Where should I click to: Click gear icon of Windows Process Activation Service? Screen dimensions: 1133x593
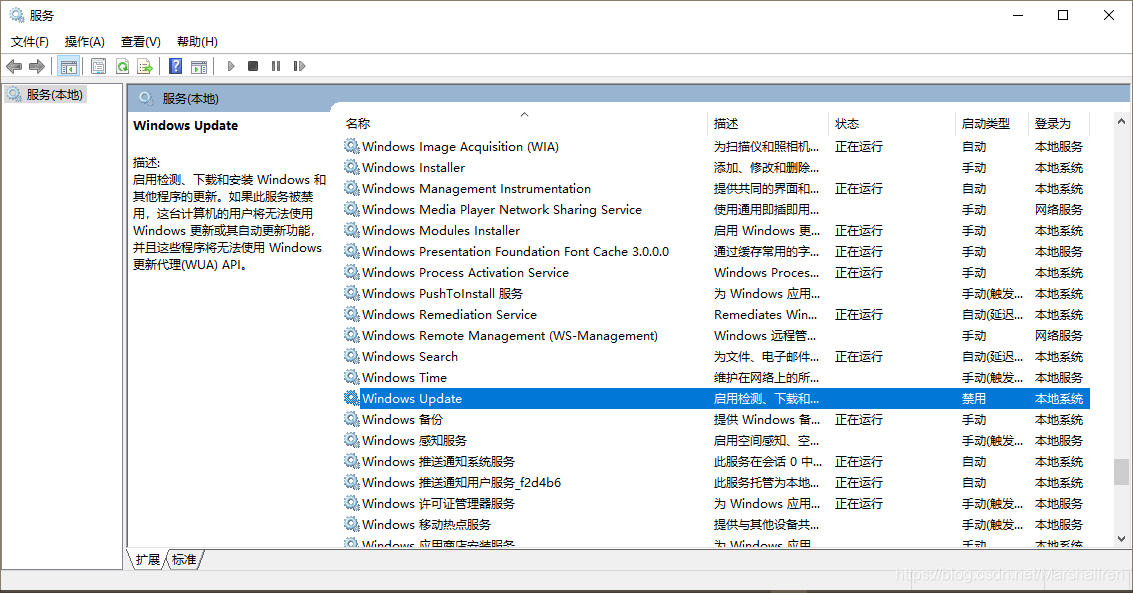click(x=351, y=272)
